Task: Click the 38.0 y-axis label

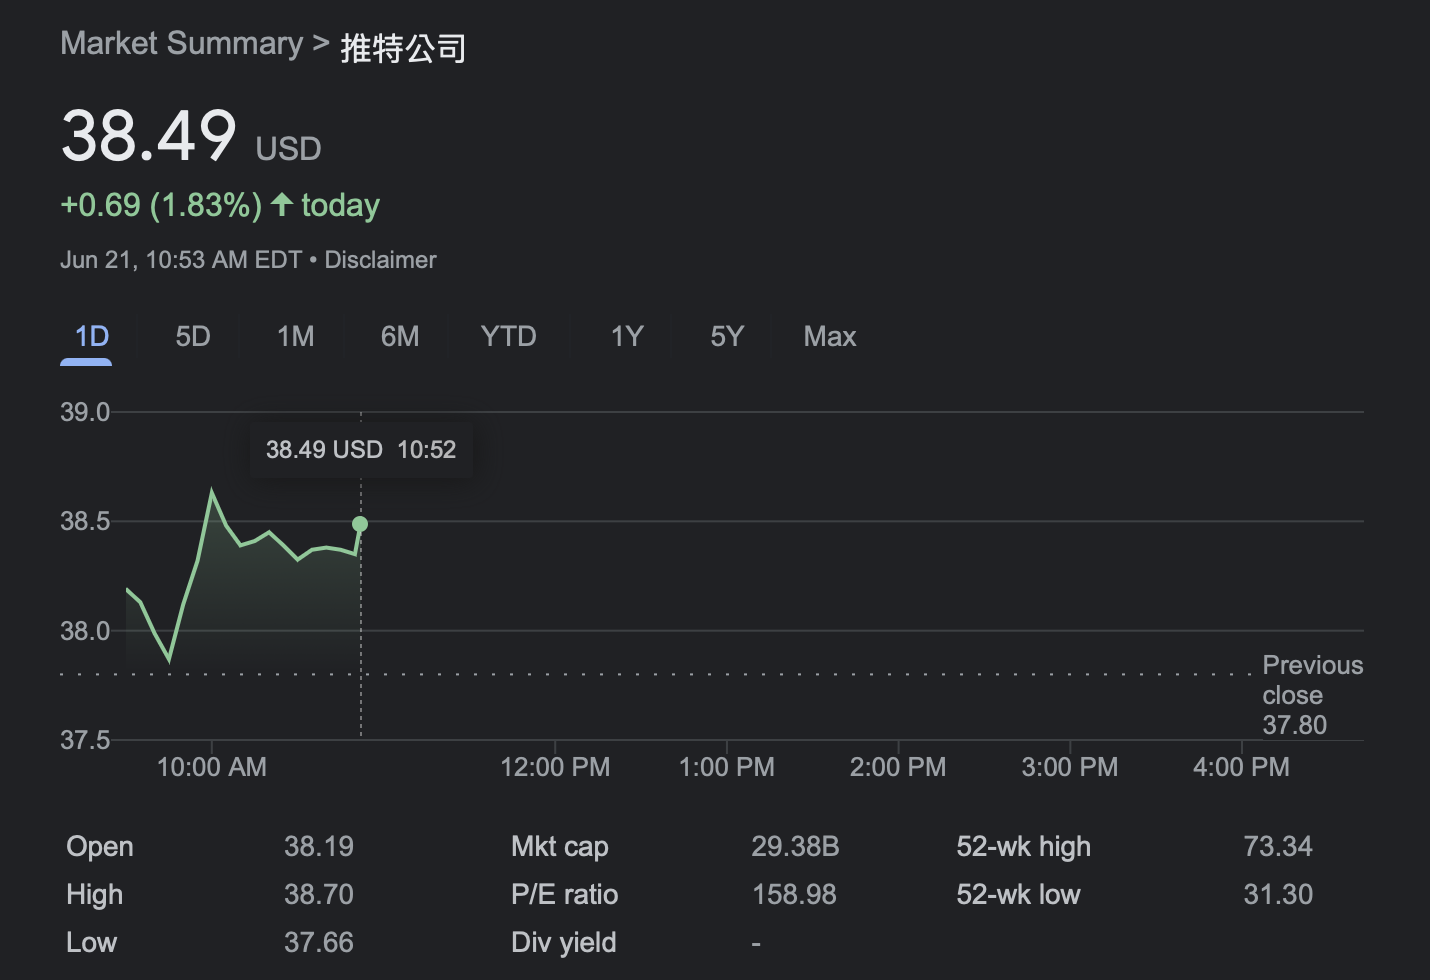Action: click(x=85, y=631)
